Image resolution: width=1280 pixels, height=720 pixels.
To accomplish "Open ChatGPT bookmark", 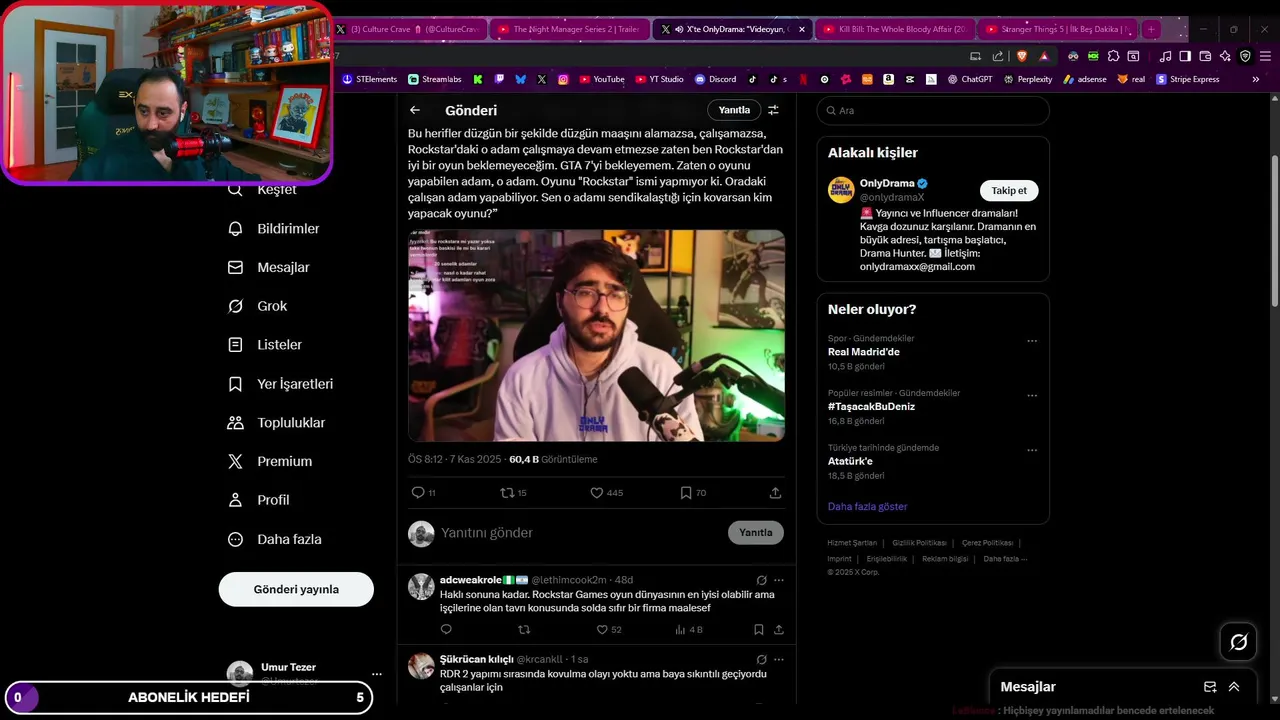I will point(970,79).
